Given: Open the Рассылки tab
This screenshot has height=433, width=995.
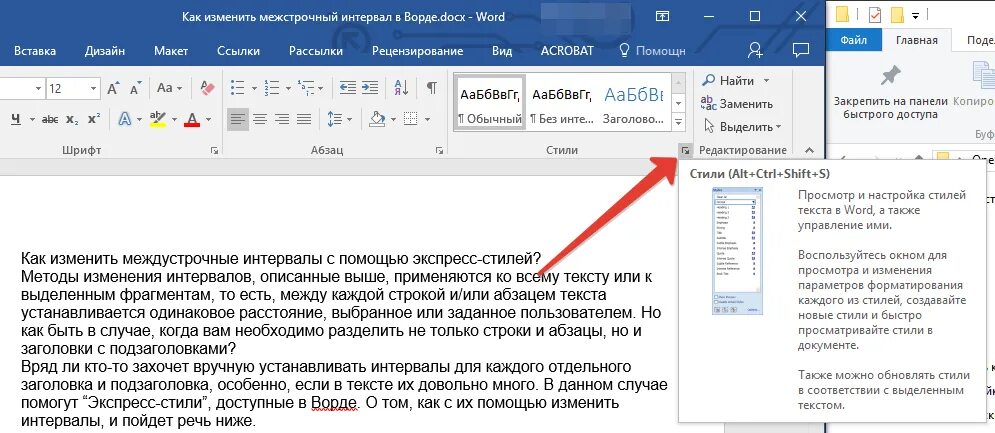Looking at the screenshot, I should 316,51.
